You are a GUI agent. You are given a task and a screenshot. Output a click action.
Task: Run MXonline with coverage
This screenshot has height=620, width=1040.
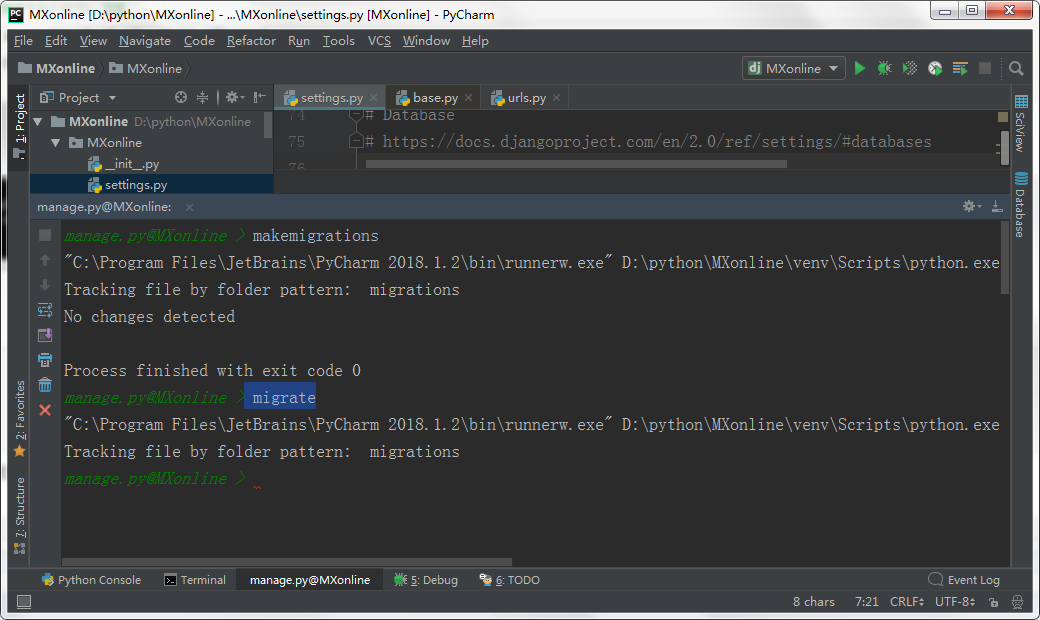tap(909, 68)
